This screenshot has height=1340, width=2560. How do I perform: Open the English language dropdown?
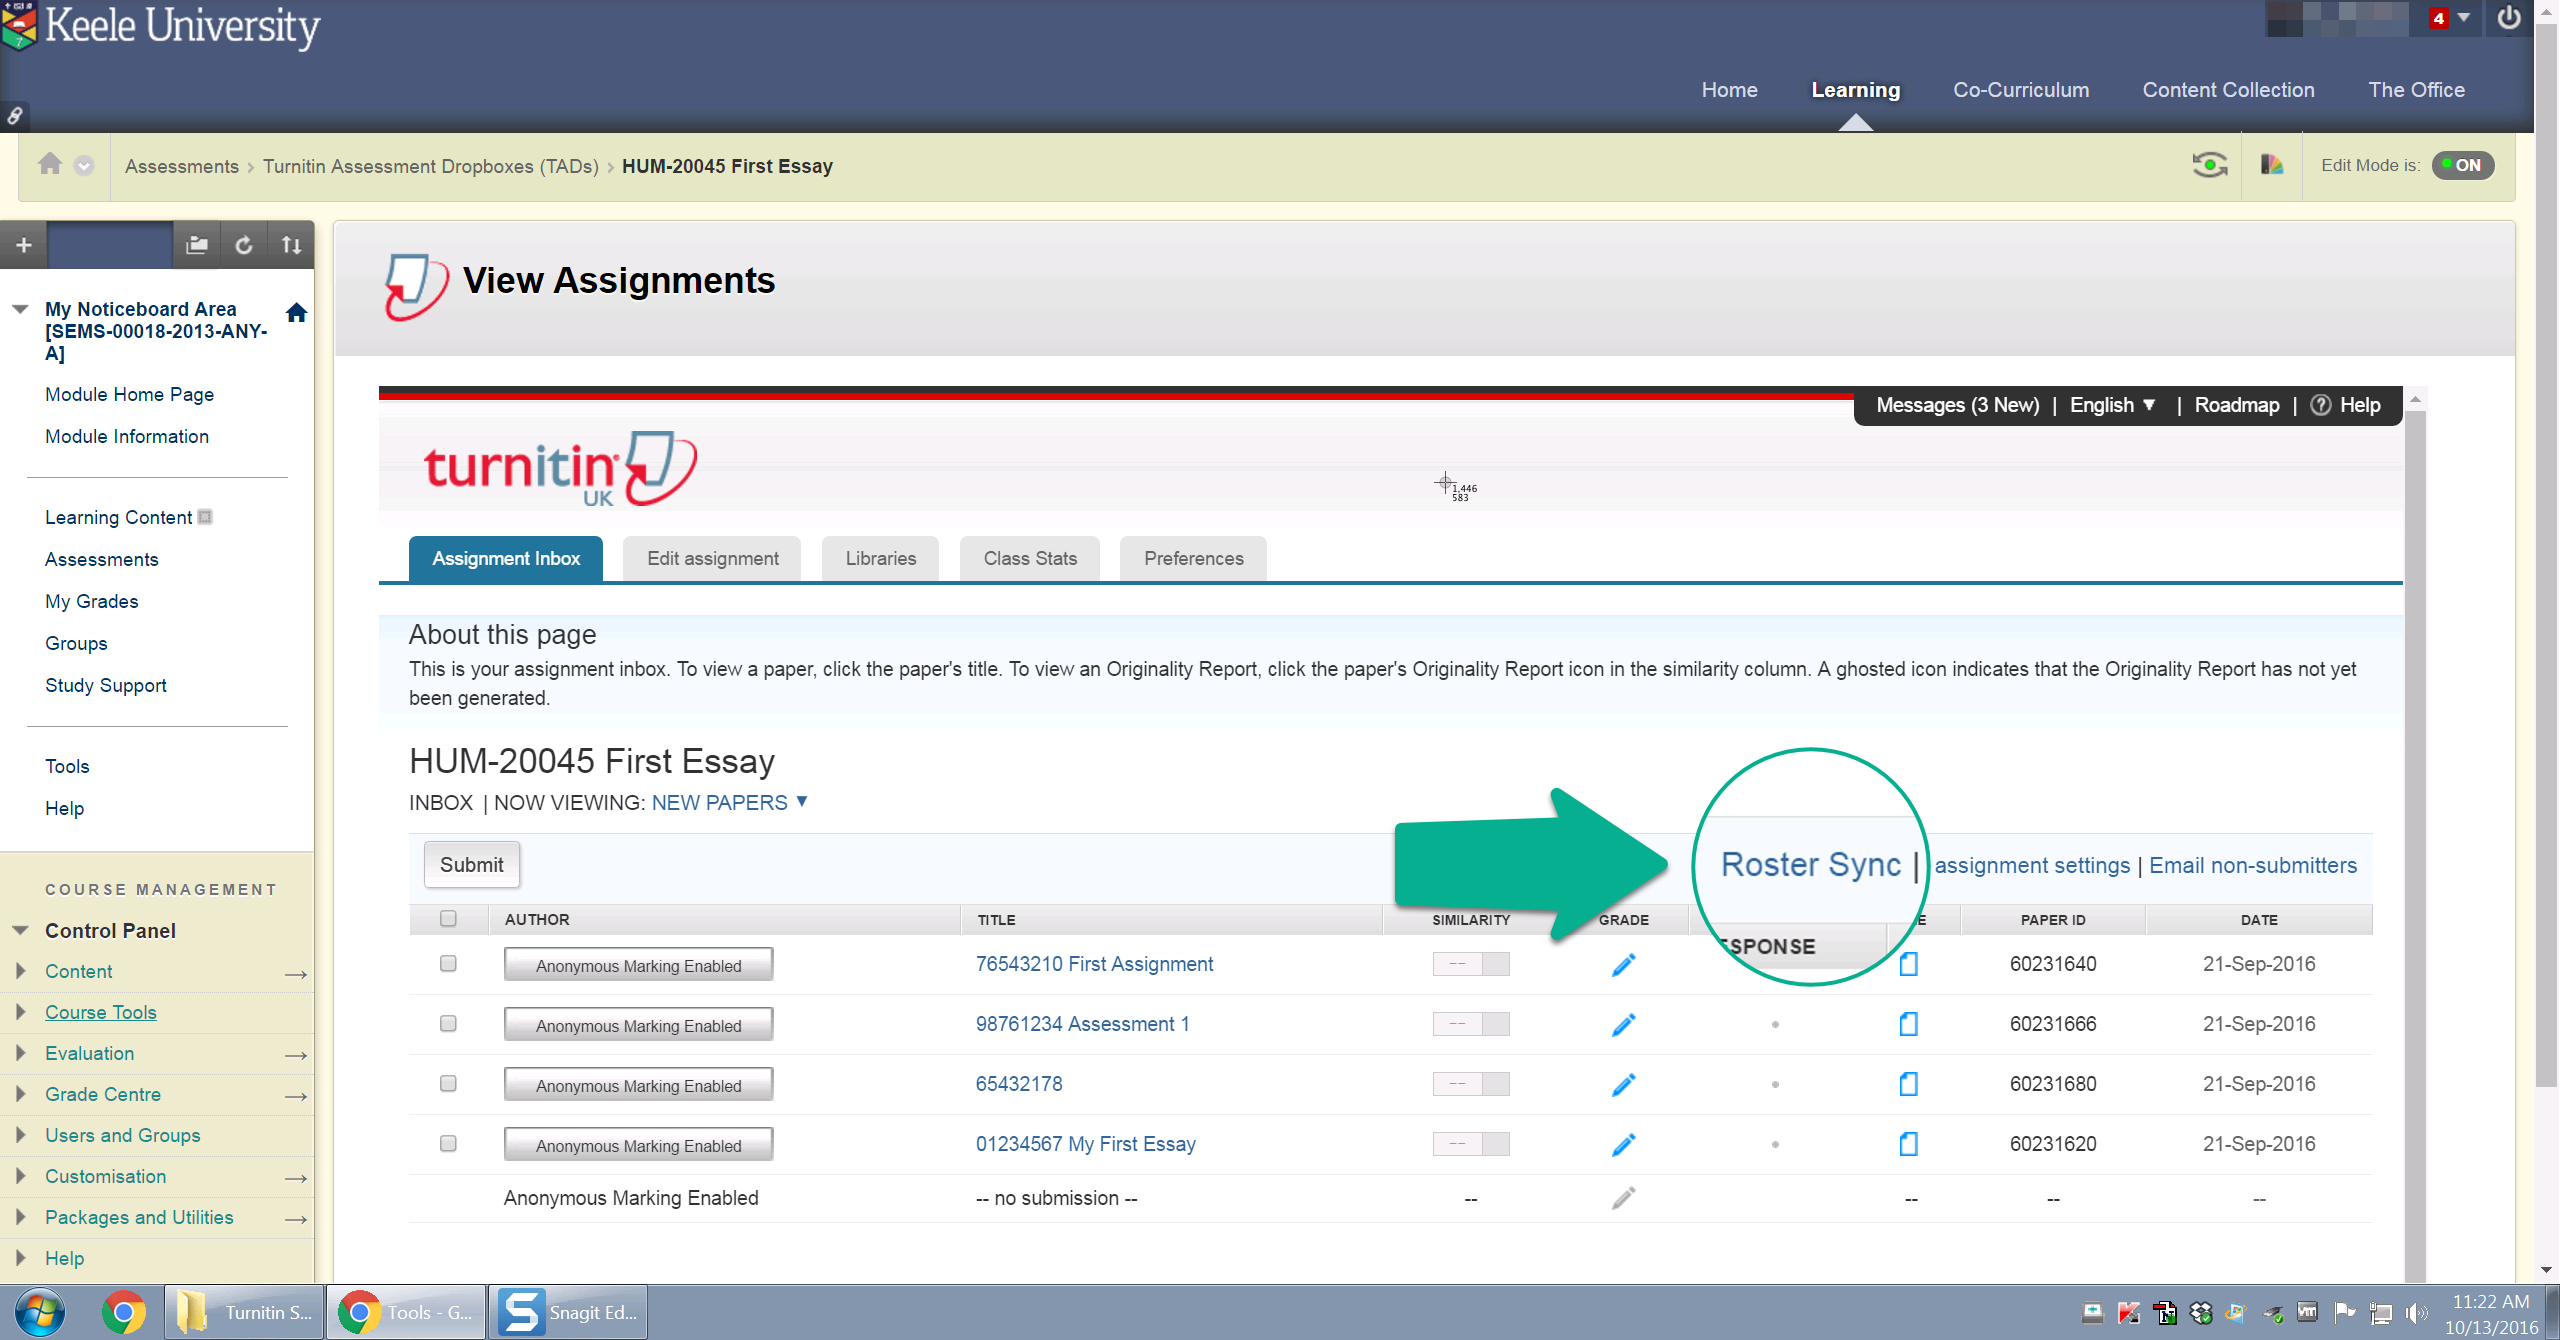[x=2112, y=405]
